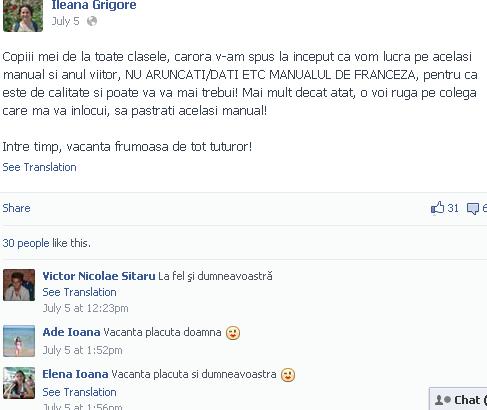This screenshot has height=410, width=487.
Task: Open Ade Ioana's avatar thumbnail
Action: click(19, 341)
